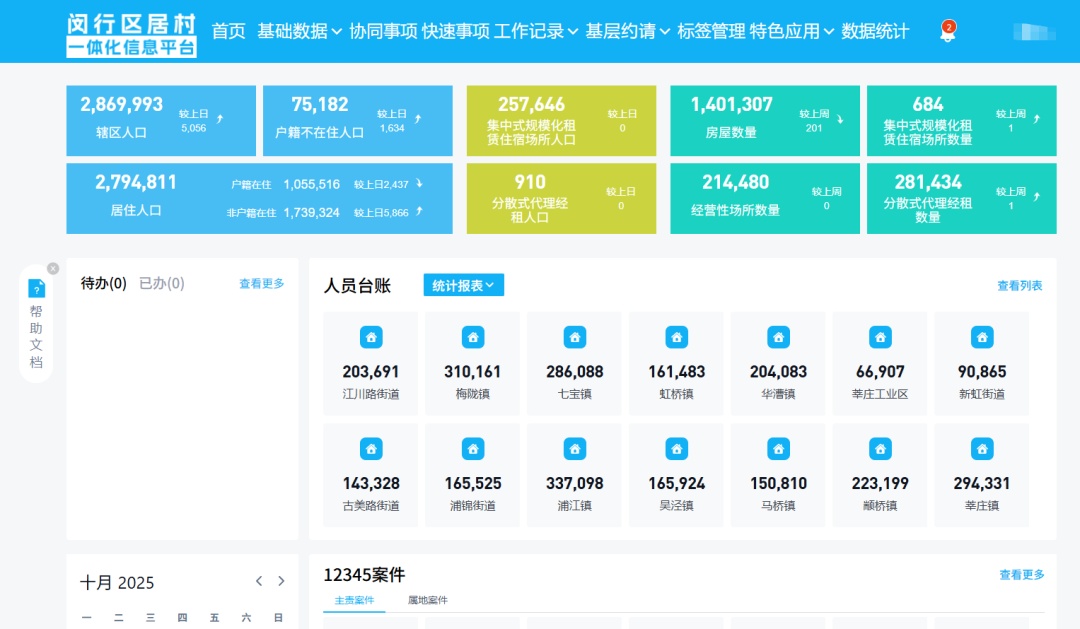Expand the 工作记录 menu
Image resolution: width=1080 pixels, height=629 pixels.
536,31
